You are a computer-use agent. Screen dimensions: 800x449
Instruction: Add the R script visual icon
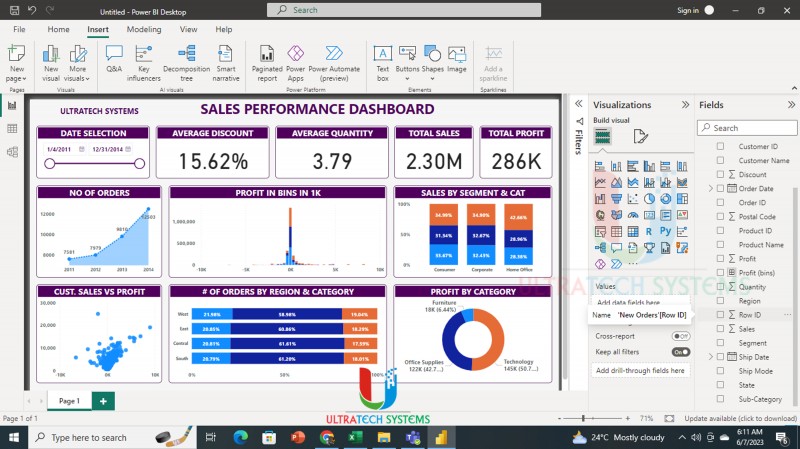pyautogui.click(x=649, y=231)
